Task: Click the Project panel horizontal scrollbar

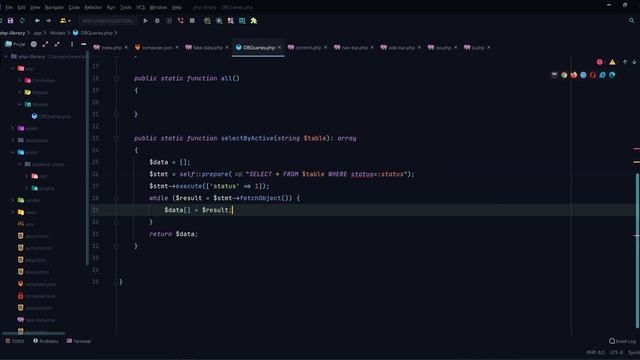Action: pos(34,333)
